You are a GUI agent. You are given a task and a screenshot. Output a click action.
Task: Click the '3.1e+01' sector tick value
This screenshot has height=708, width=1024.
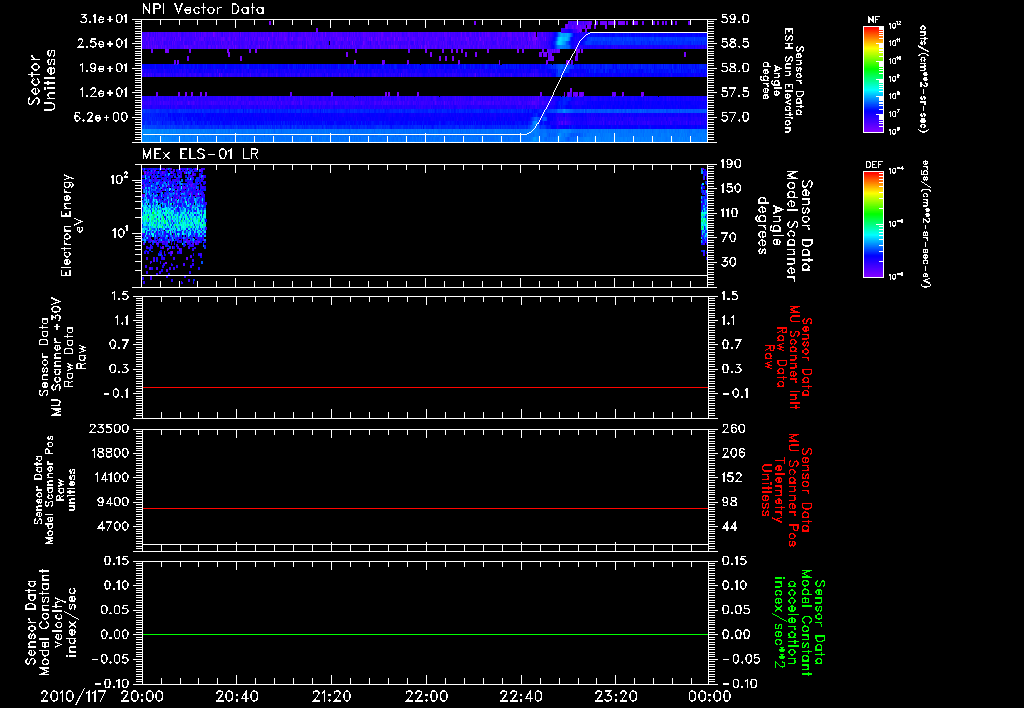(x=104, y=19)
